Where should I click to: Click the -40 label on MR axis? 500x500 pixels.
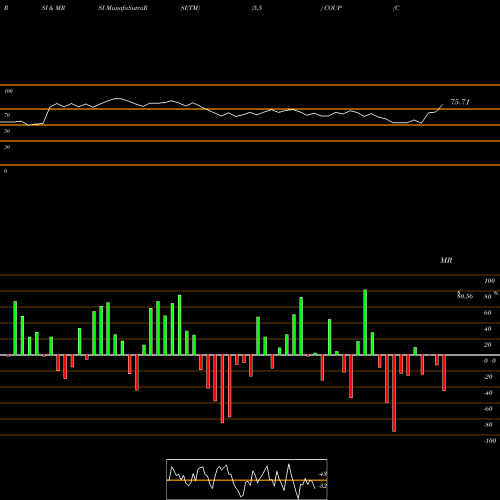[488, 393]
